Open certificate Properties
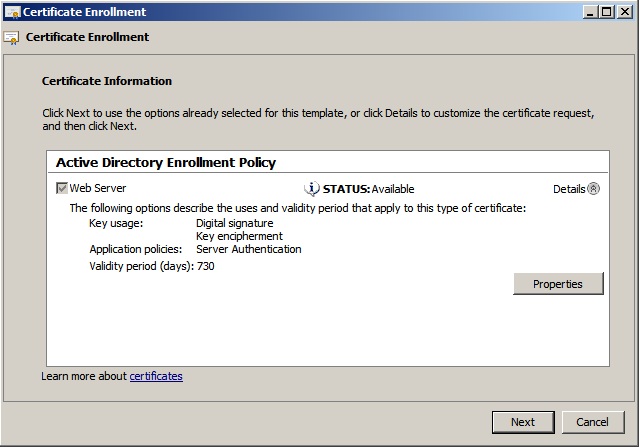The width and height of the screenshot is (639, 447). coord(558,284)
